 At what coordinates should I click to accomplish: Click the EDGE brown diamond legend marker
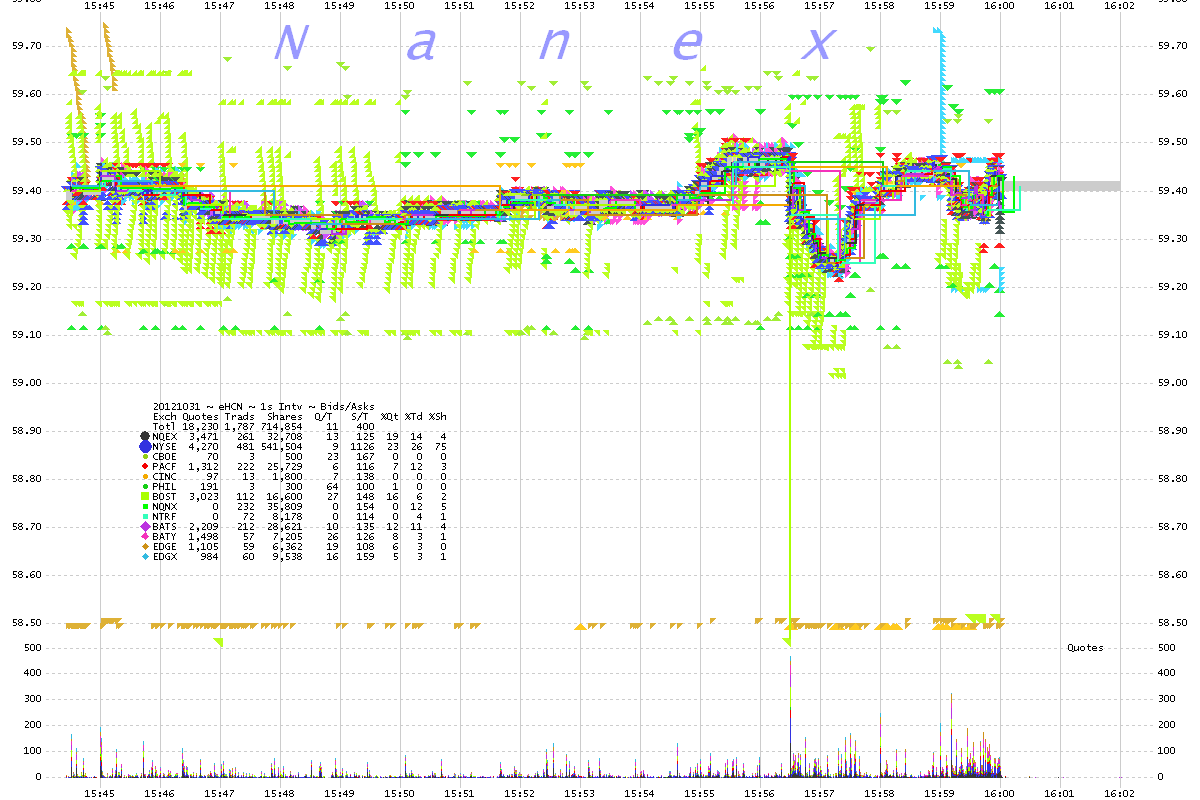[x=145, y=547]
